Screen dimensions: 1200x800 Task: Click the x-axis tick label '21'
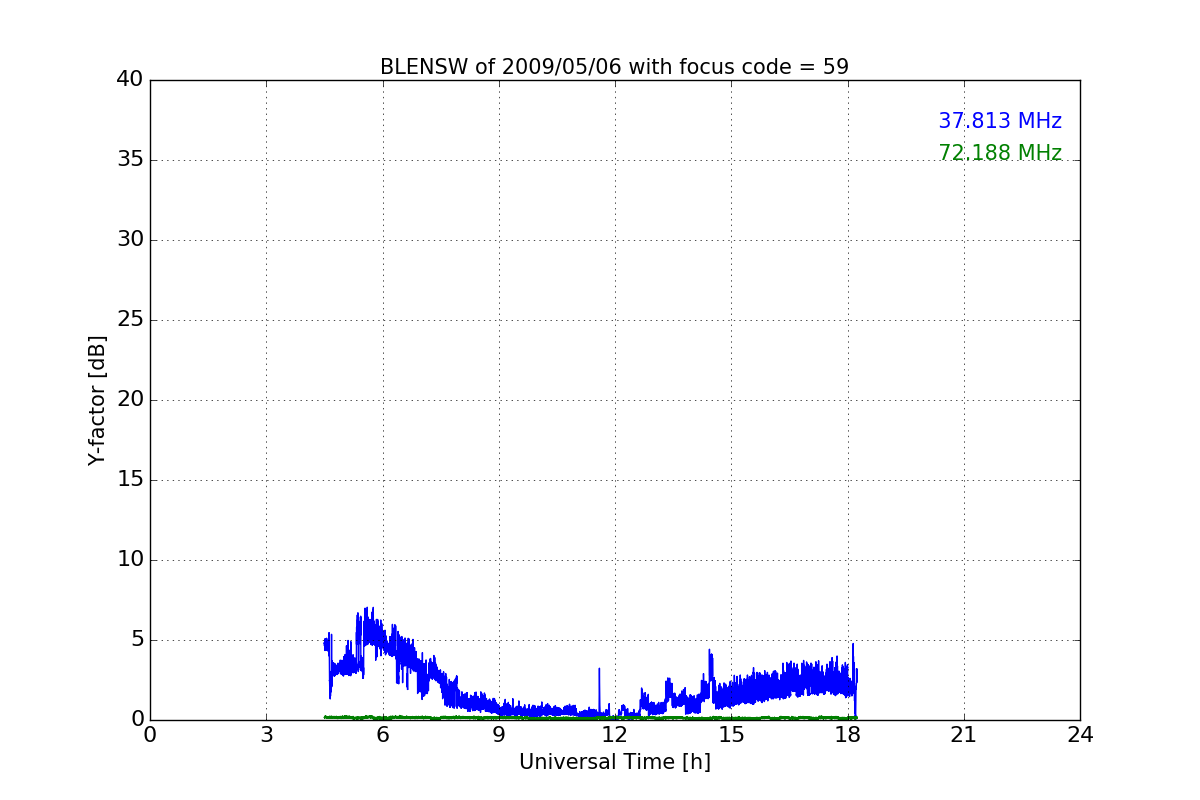pyautogui.click(x=964, y=735)
